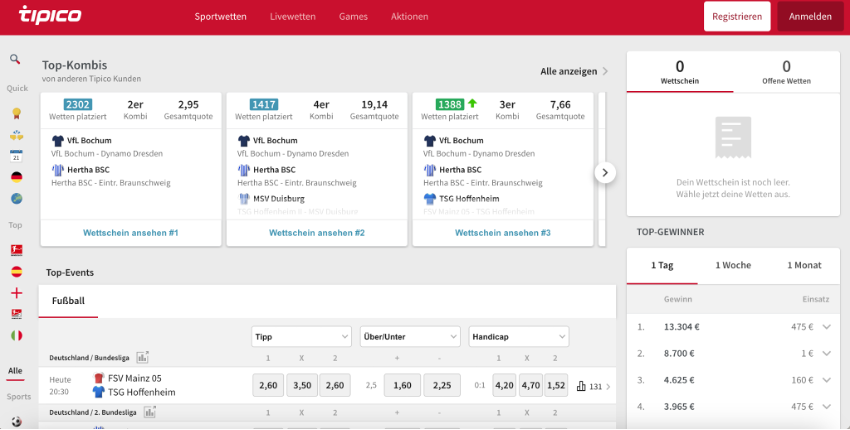Expand the 13.304 € top winner row
This screenshot has width=850, height=430.
click(x=826, y=326)
